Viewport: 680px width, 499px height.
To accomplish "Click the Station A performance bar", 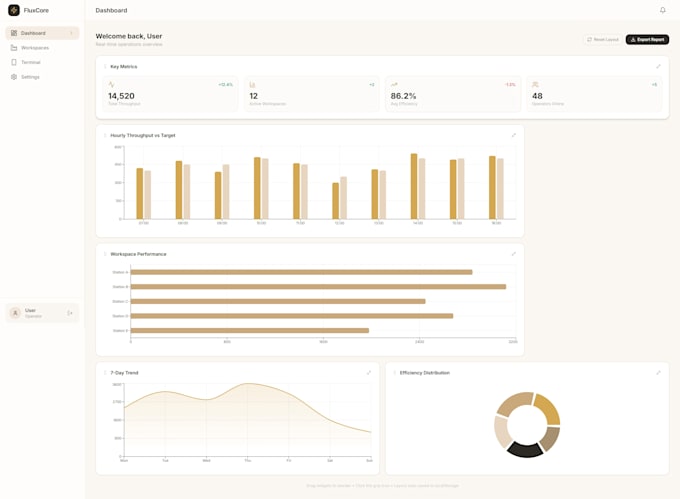I will (x=301, y=272).
